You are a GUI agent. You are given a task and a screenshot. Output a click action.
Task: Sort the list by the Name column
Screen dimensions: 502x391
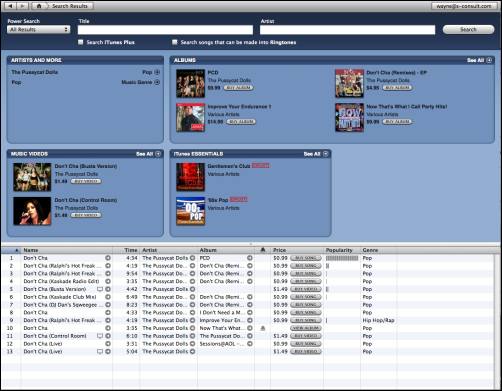pyautogui.click(x=67, y=250)
